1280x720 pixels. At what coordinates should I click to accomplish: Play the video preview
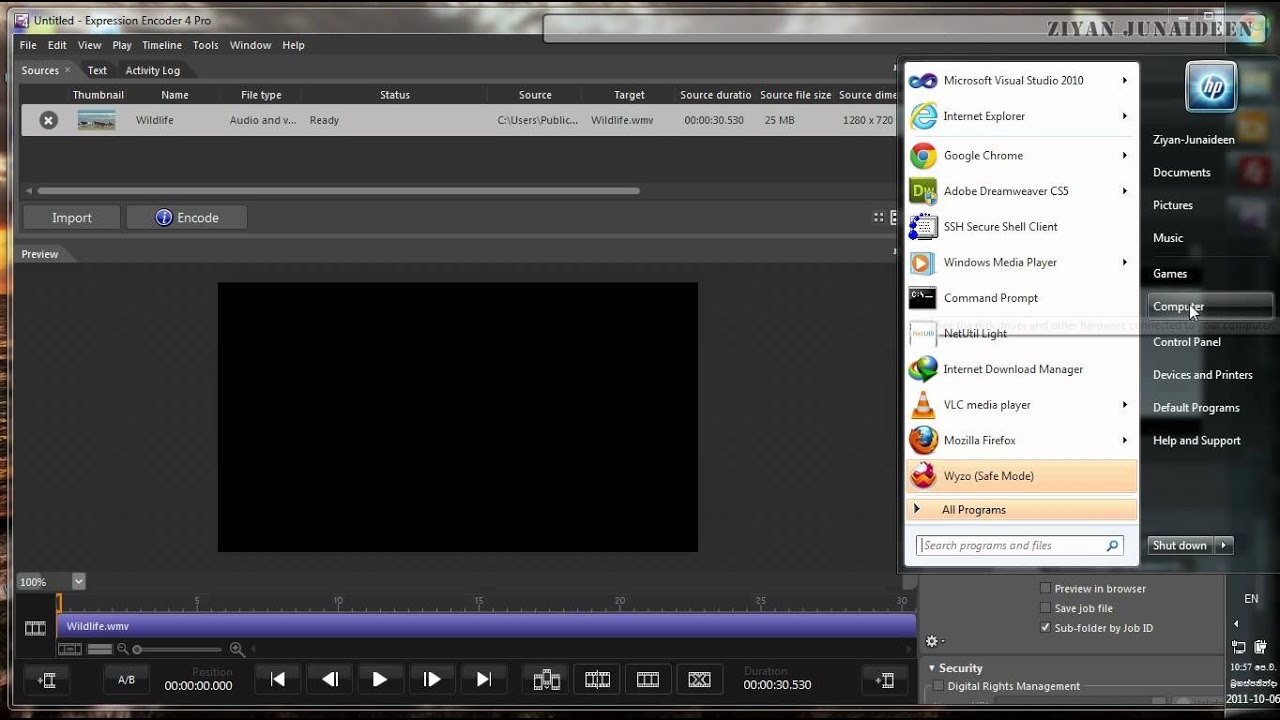coord(380,679)
